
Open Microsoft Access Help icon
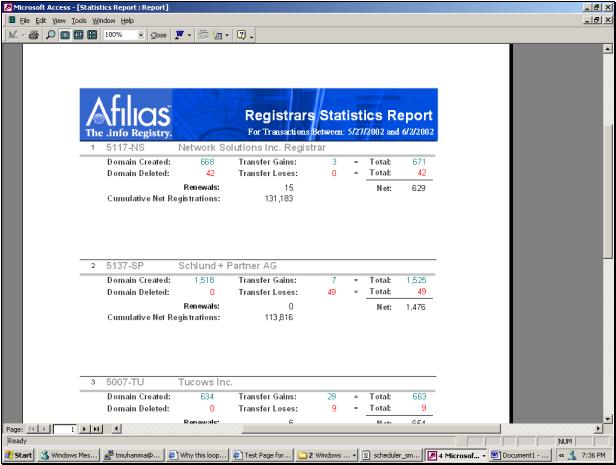241,35
